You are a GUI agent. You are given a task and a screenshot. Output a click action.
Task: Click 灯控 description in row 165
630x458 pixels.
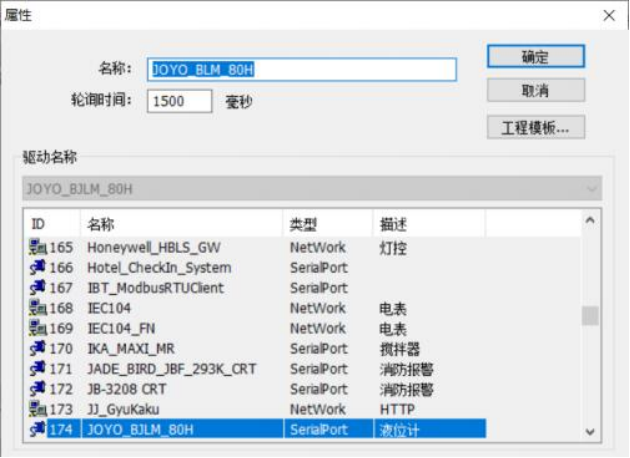click(x=393, y=248)
